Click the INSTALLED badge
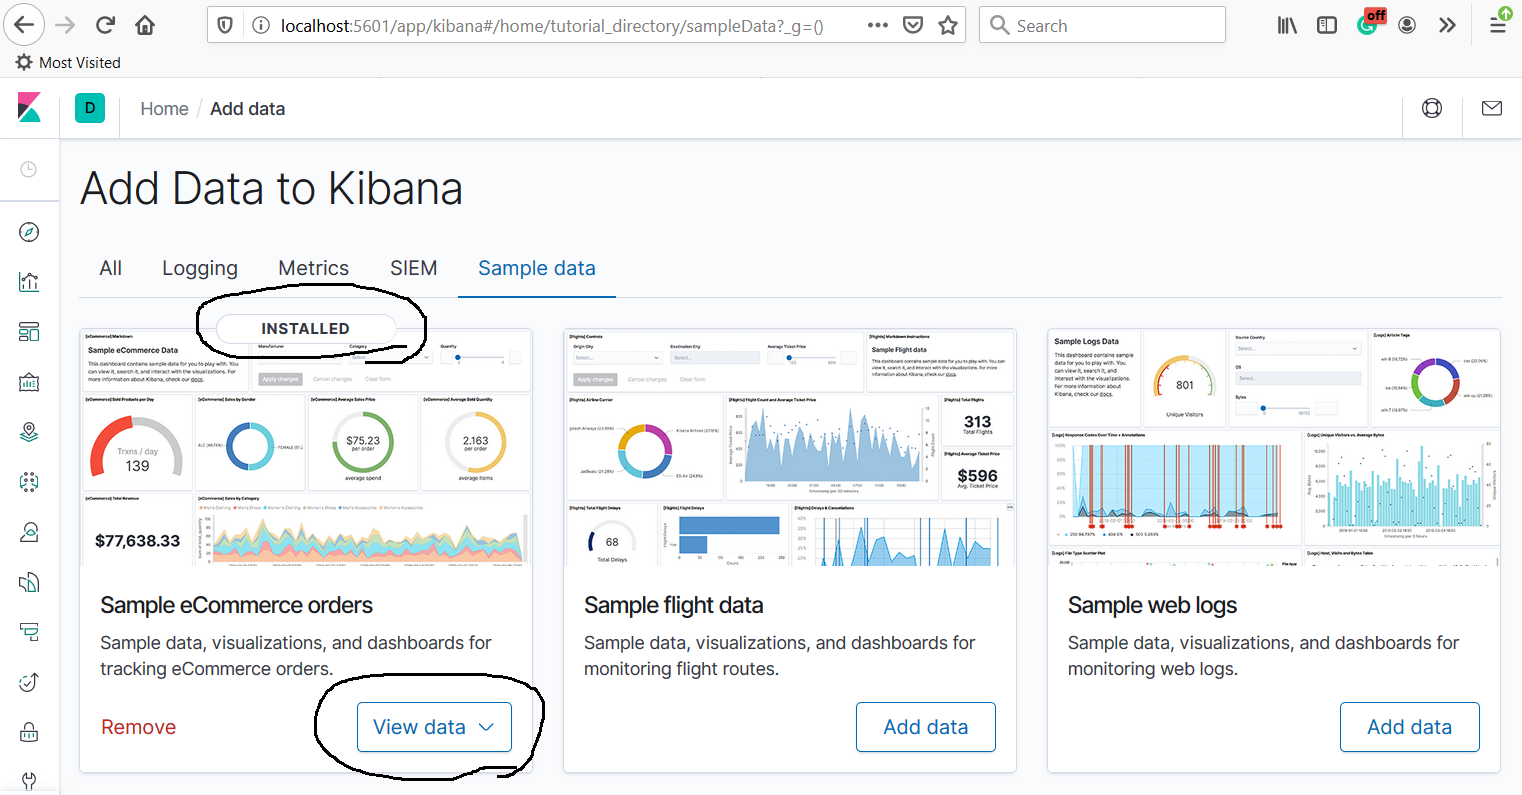 [306, 328]
